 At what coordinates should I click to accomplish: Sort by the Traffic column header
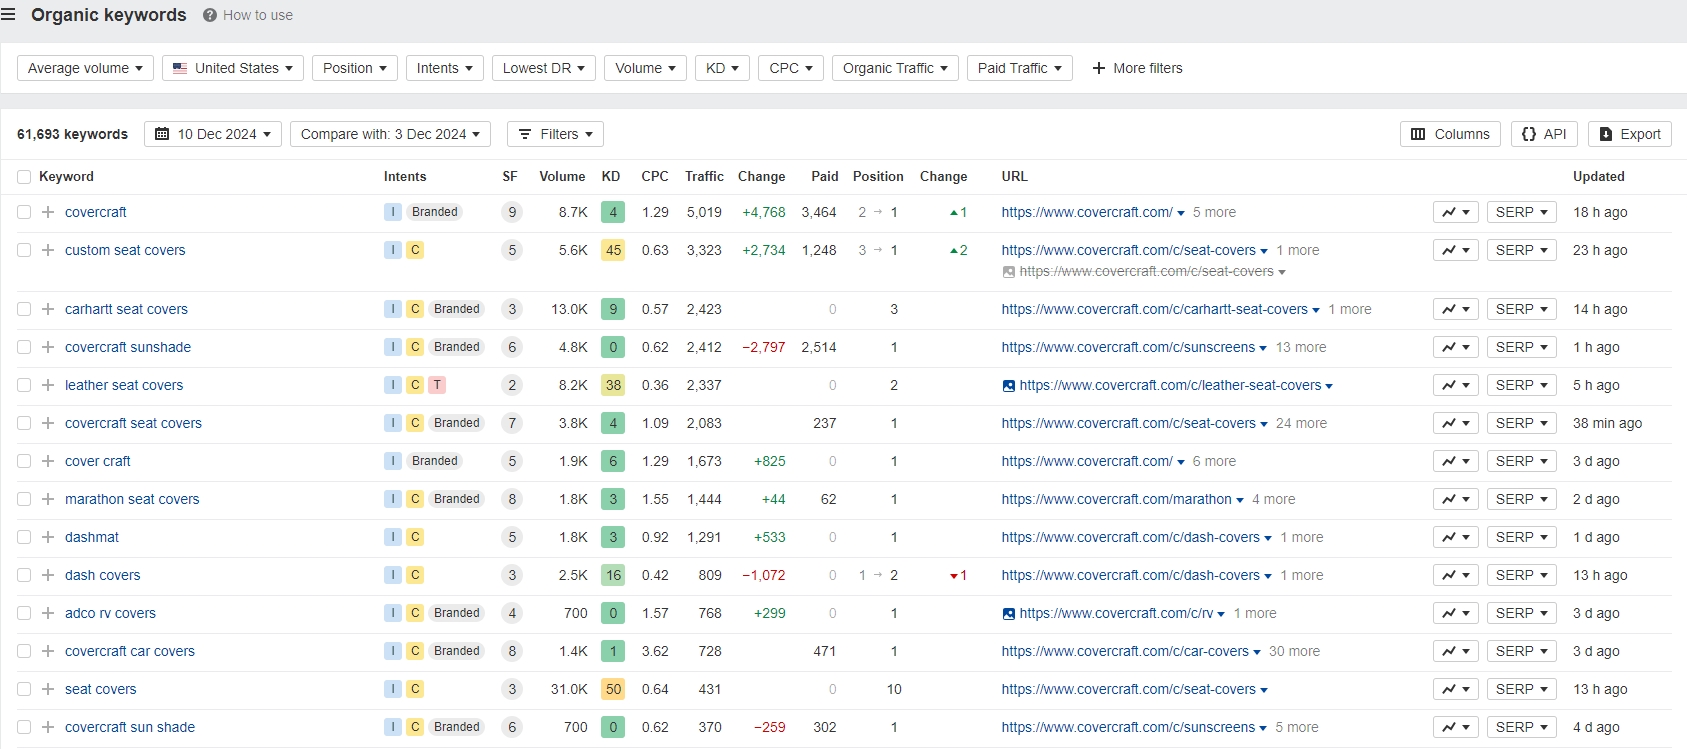tap(704, 176)
